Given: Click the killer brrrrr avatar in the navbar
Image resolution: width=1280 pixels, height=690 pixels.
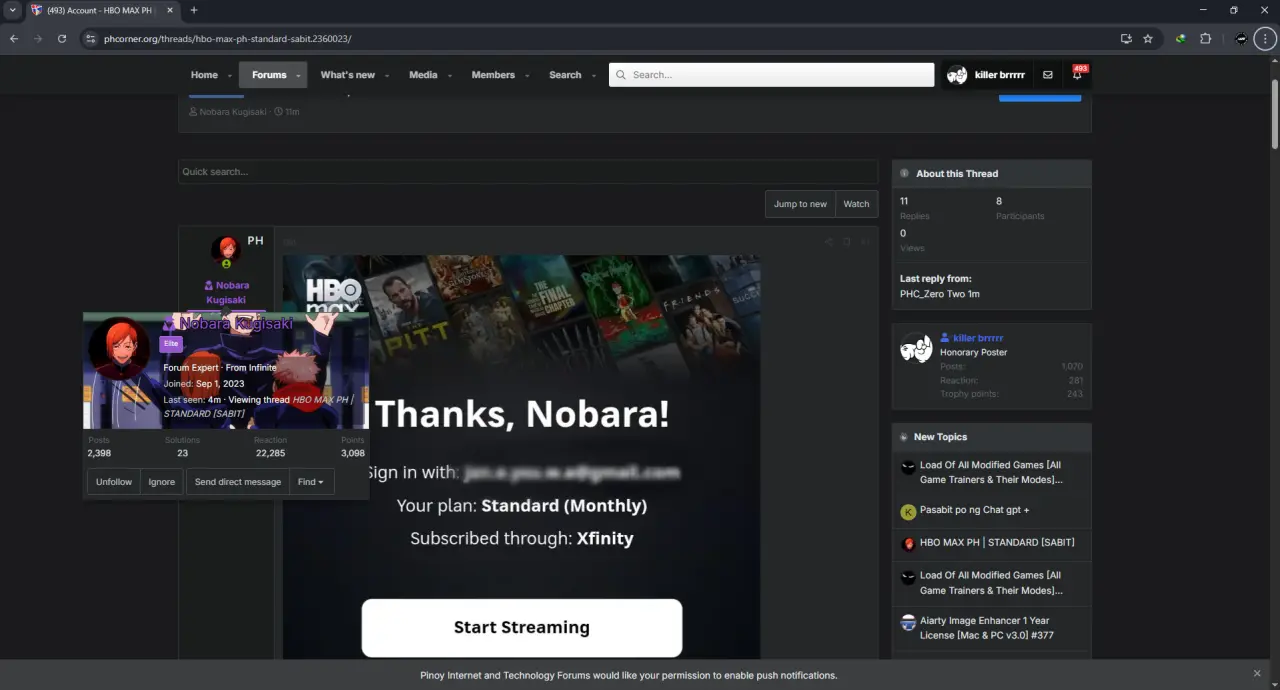Looking at the screenshot, I should (x=957, y=75).
